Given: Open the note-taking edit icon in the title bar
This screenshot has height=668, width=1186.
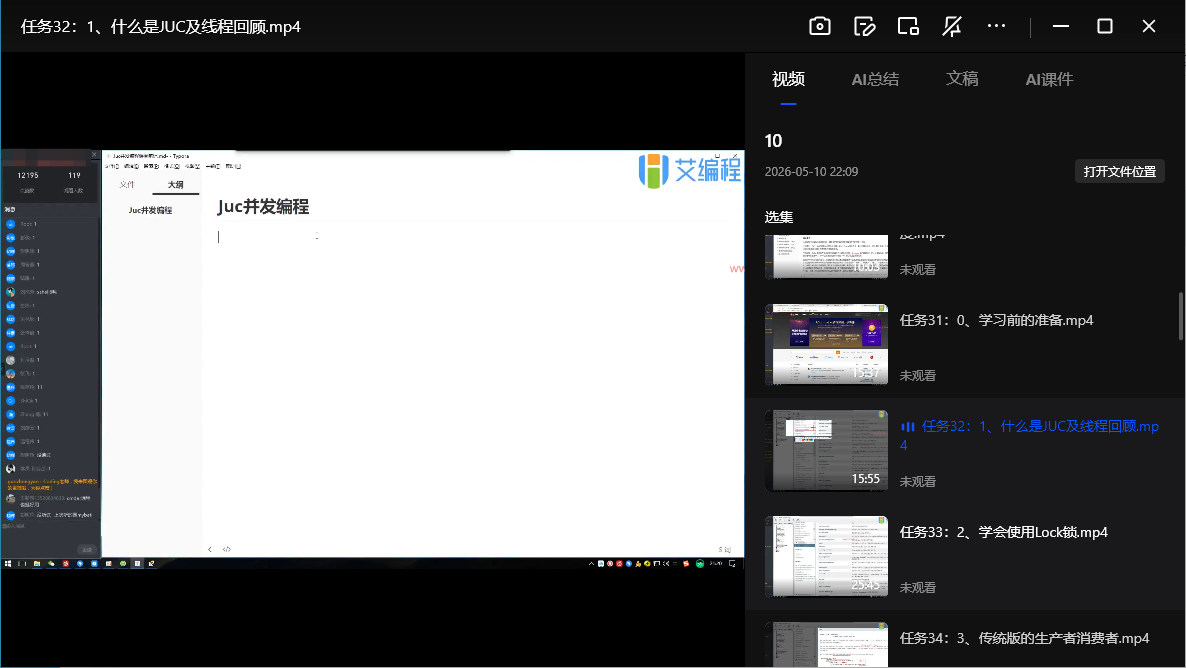Looking at the screenshot, I should (865, 26).
